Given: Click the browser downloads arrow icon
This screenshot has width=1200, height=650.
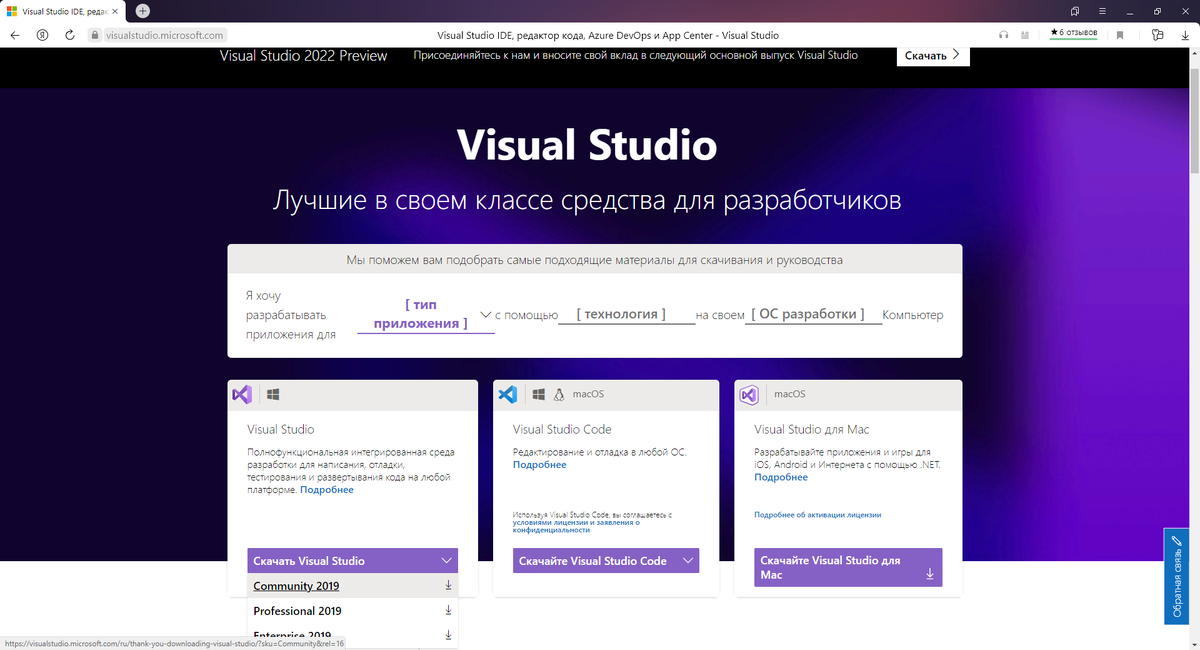Looking at the screenshot, I should pos(1186,34).
